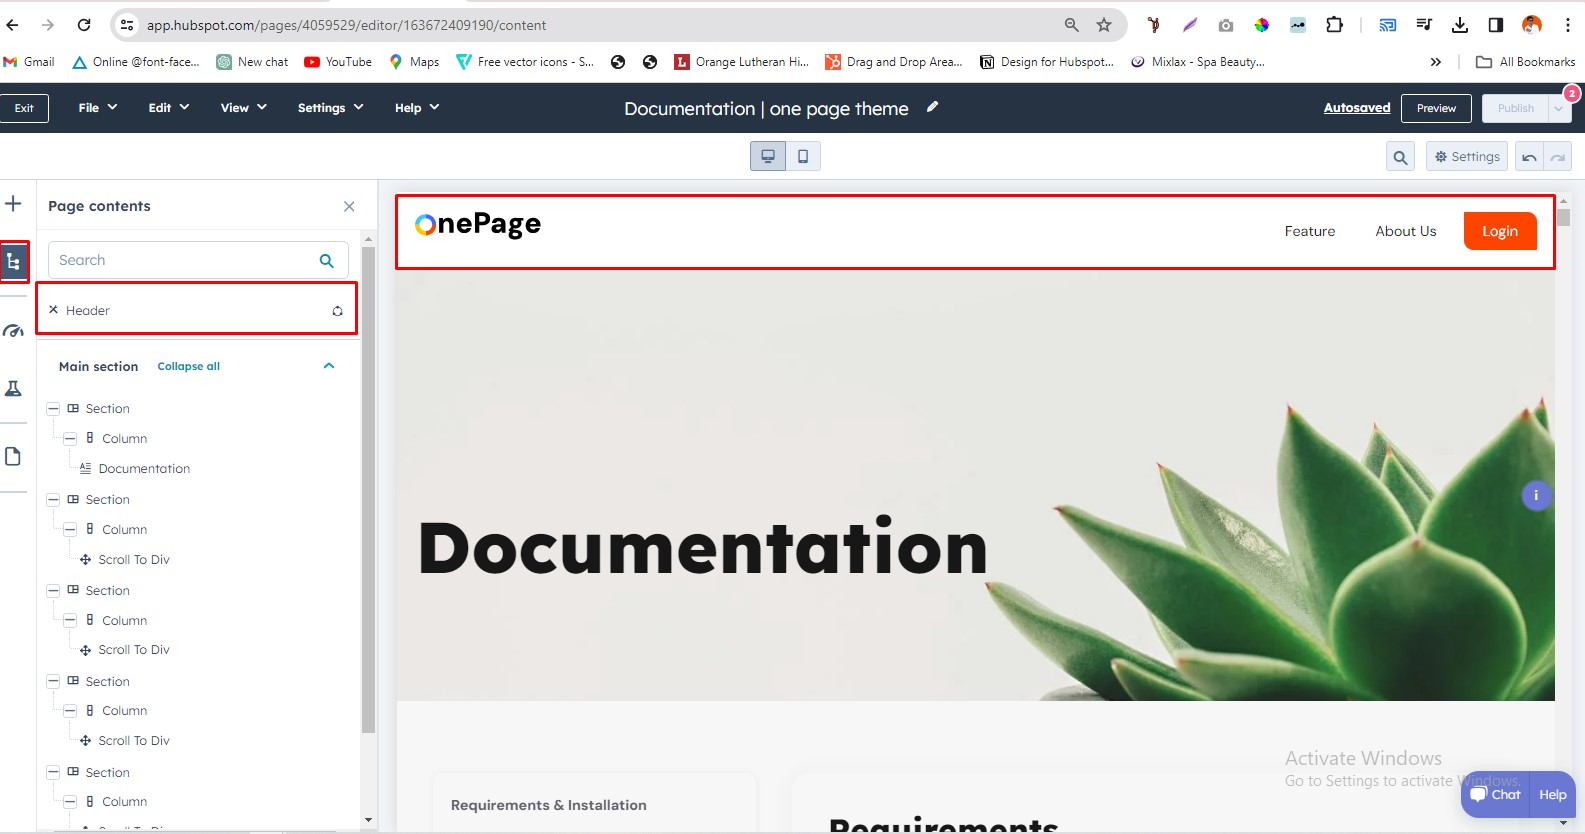Click the pencil icon to rename page

tap(932, 107)
